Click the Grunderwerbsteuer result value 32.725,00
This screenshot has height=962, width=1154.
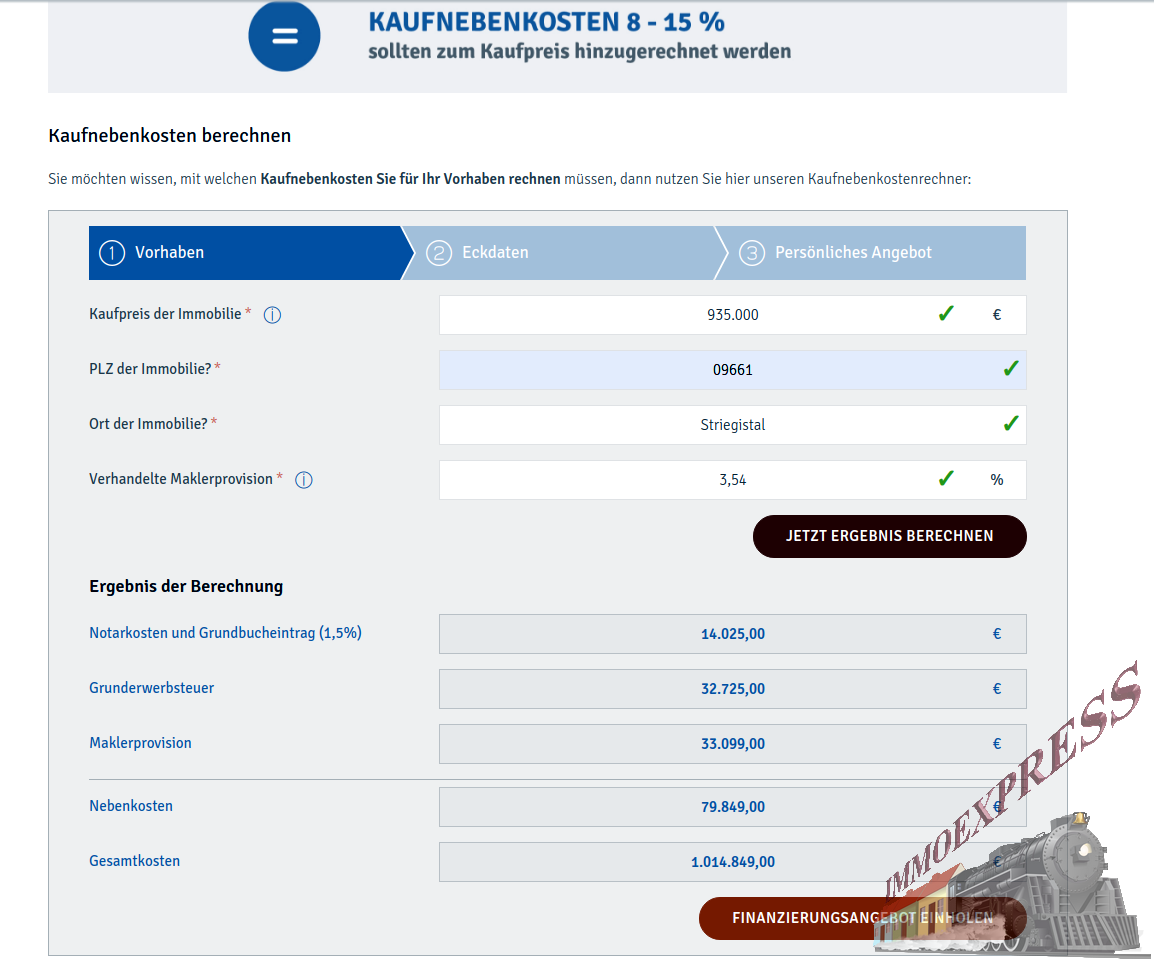click(732, 689)
